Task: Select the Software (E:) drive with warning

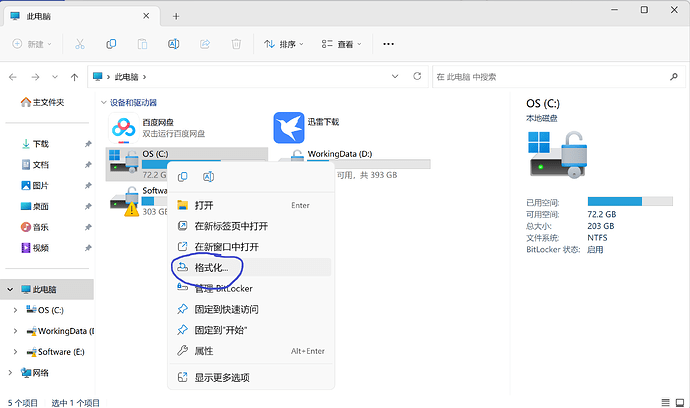Action: click(x=125, y=202)
